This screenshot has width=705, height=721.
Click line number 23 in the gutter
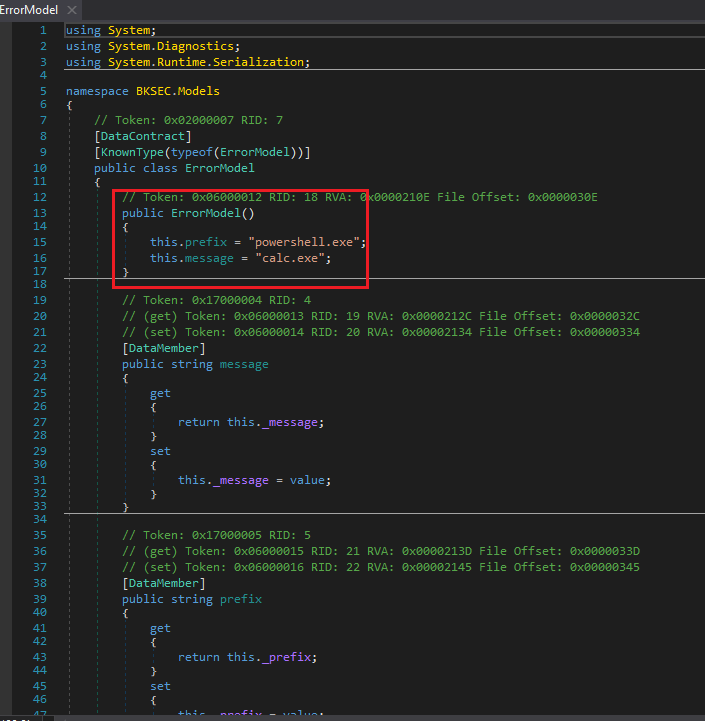click(x=40, y=364)
